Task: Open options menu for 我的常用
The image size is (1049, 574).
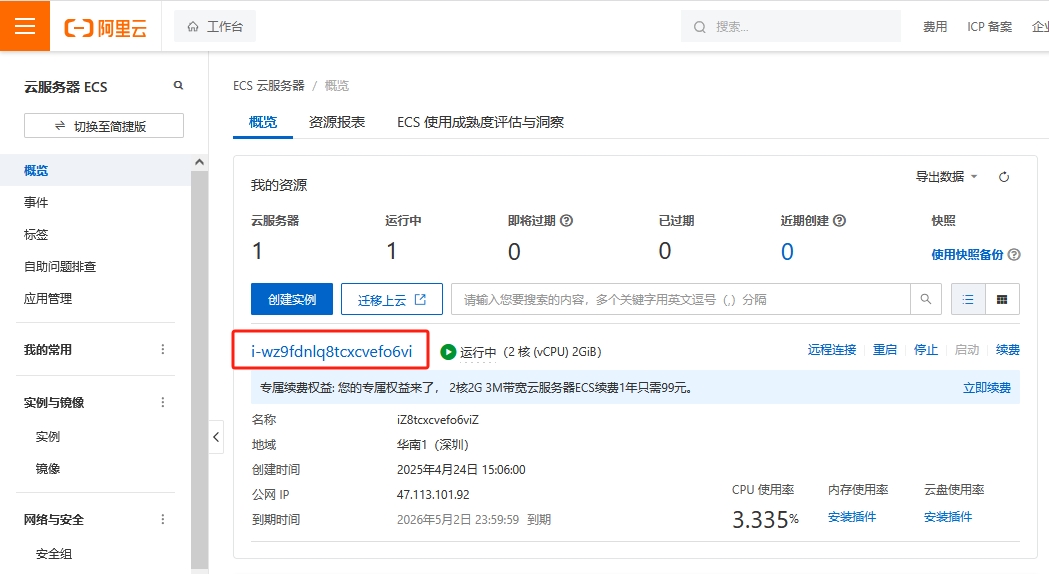Action: click(163, 349)
